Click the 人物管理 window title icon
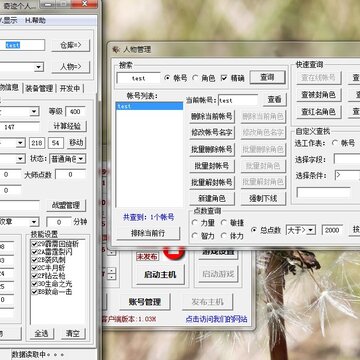This screenshot has height=360, width=360. click(116, 50)
